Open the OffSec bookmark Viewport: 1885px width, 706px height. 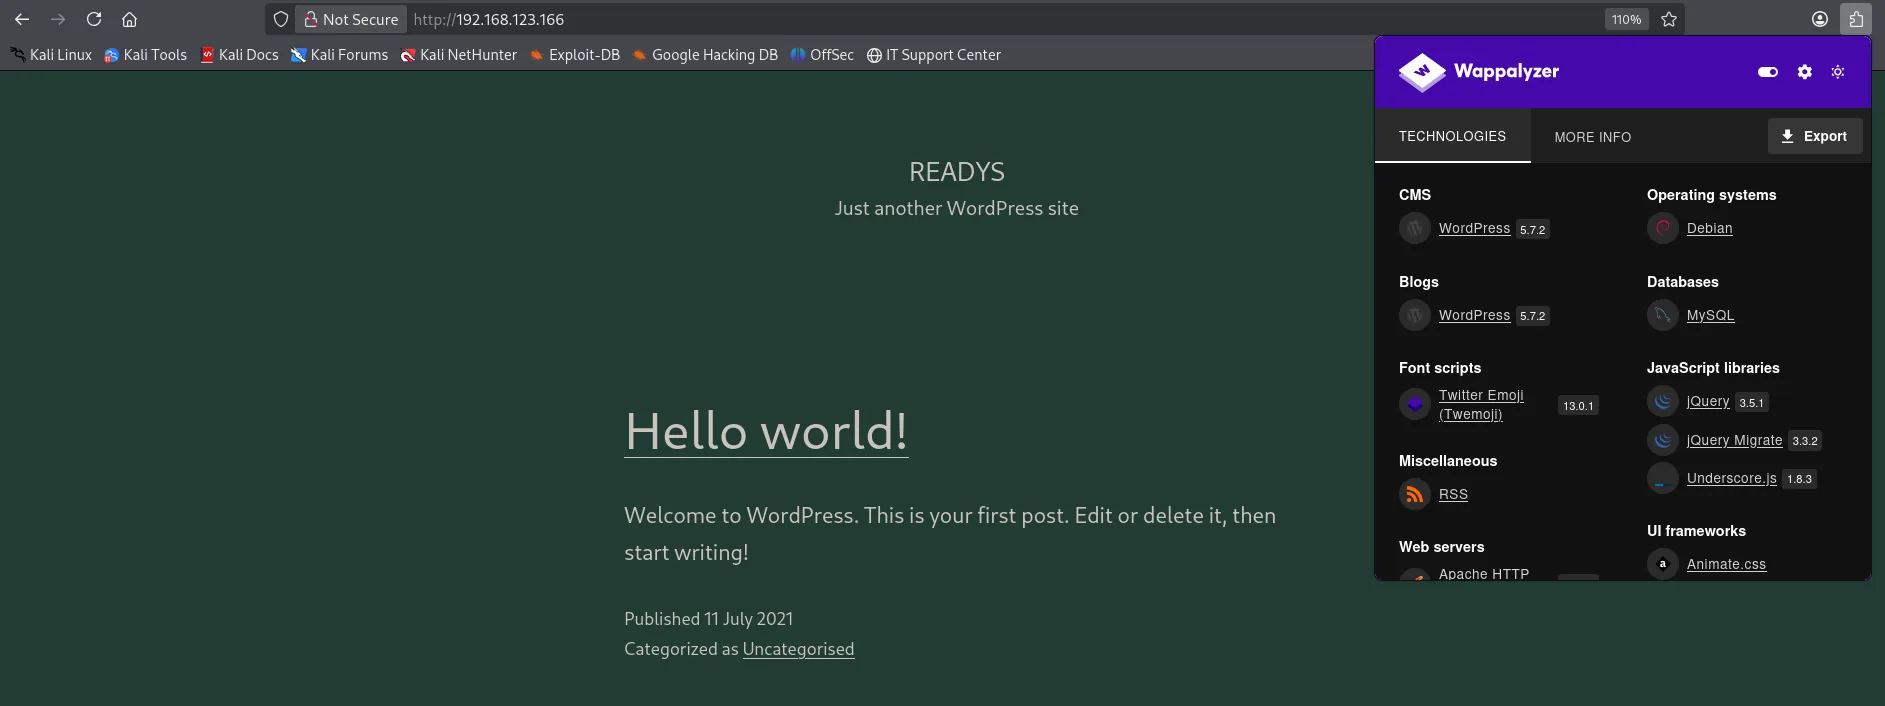822,55
